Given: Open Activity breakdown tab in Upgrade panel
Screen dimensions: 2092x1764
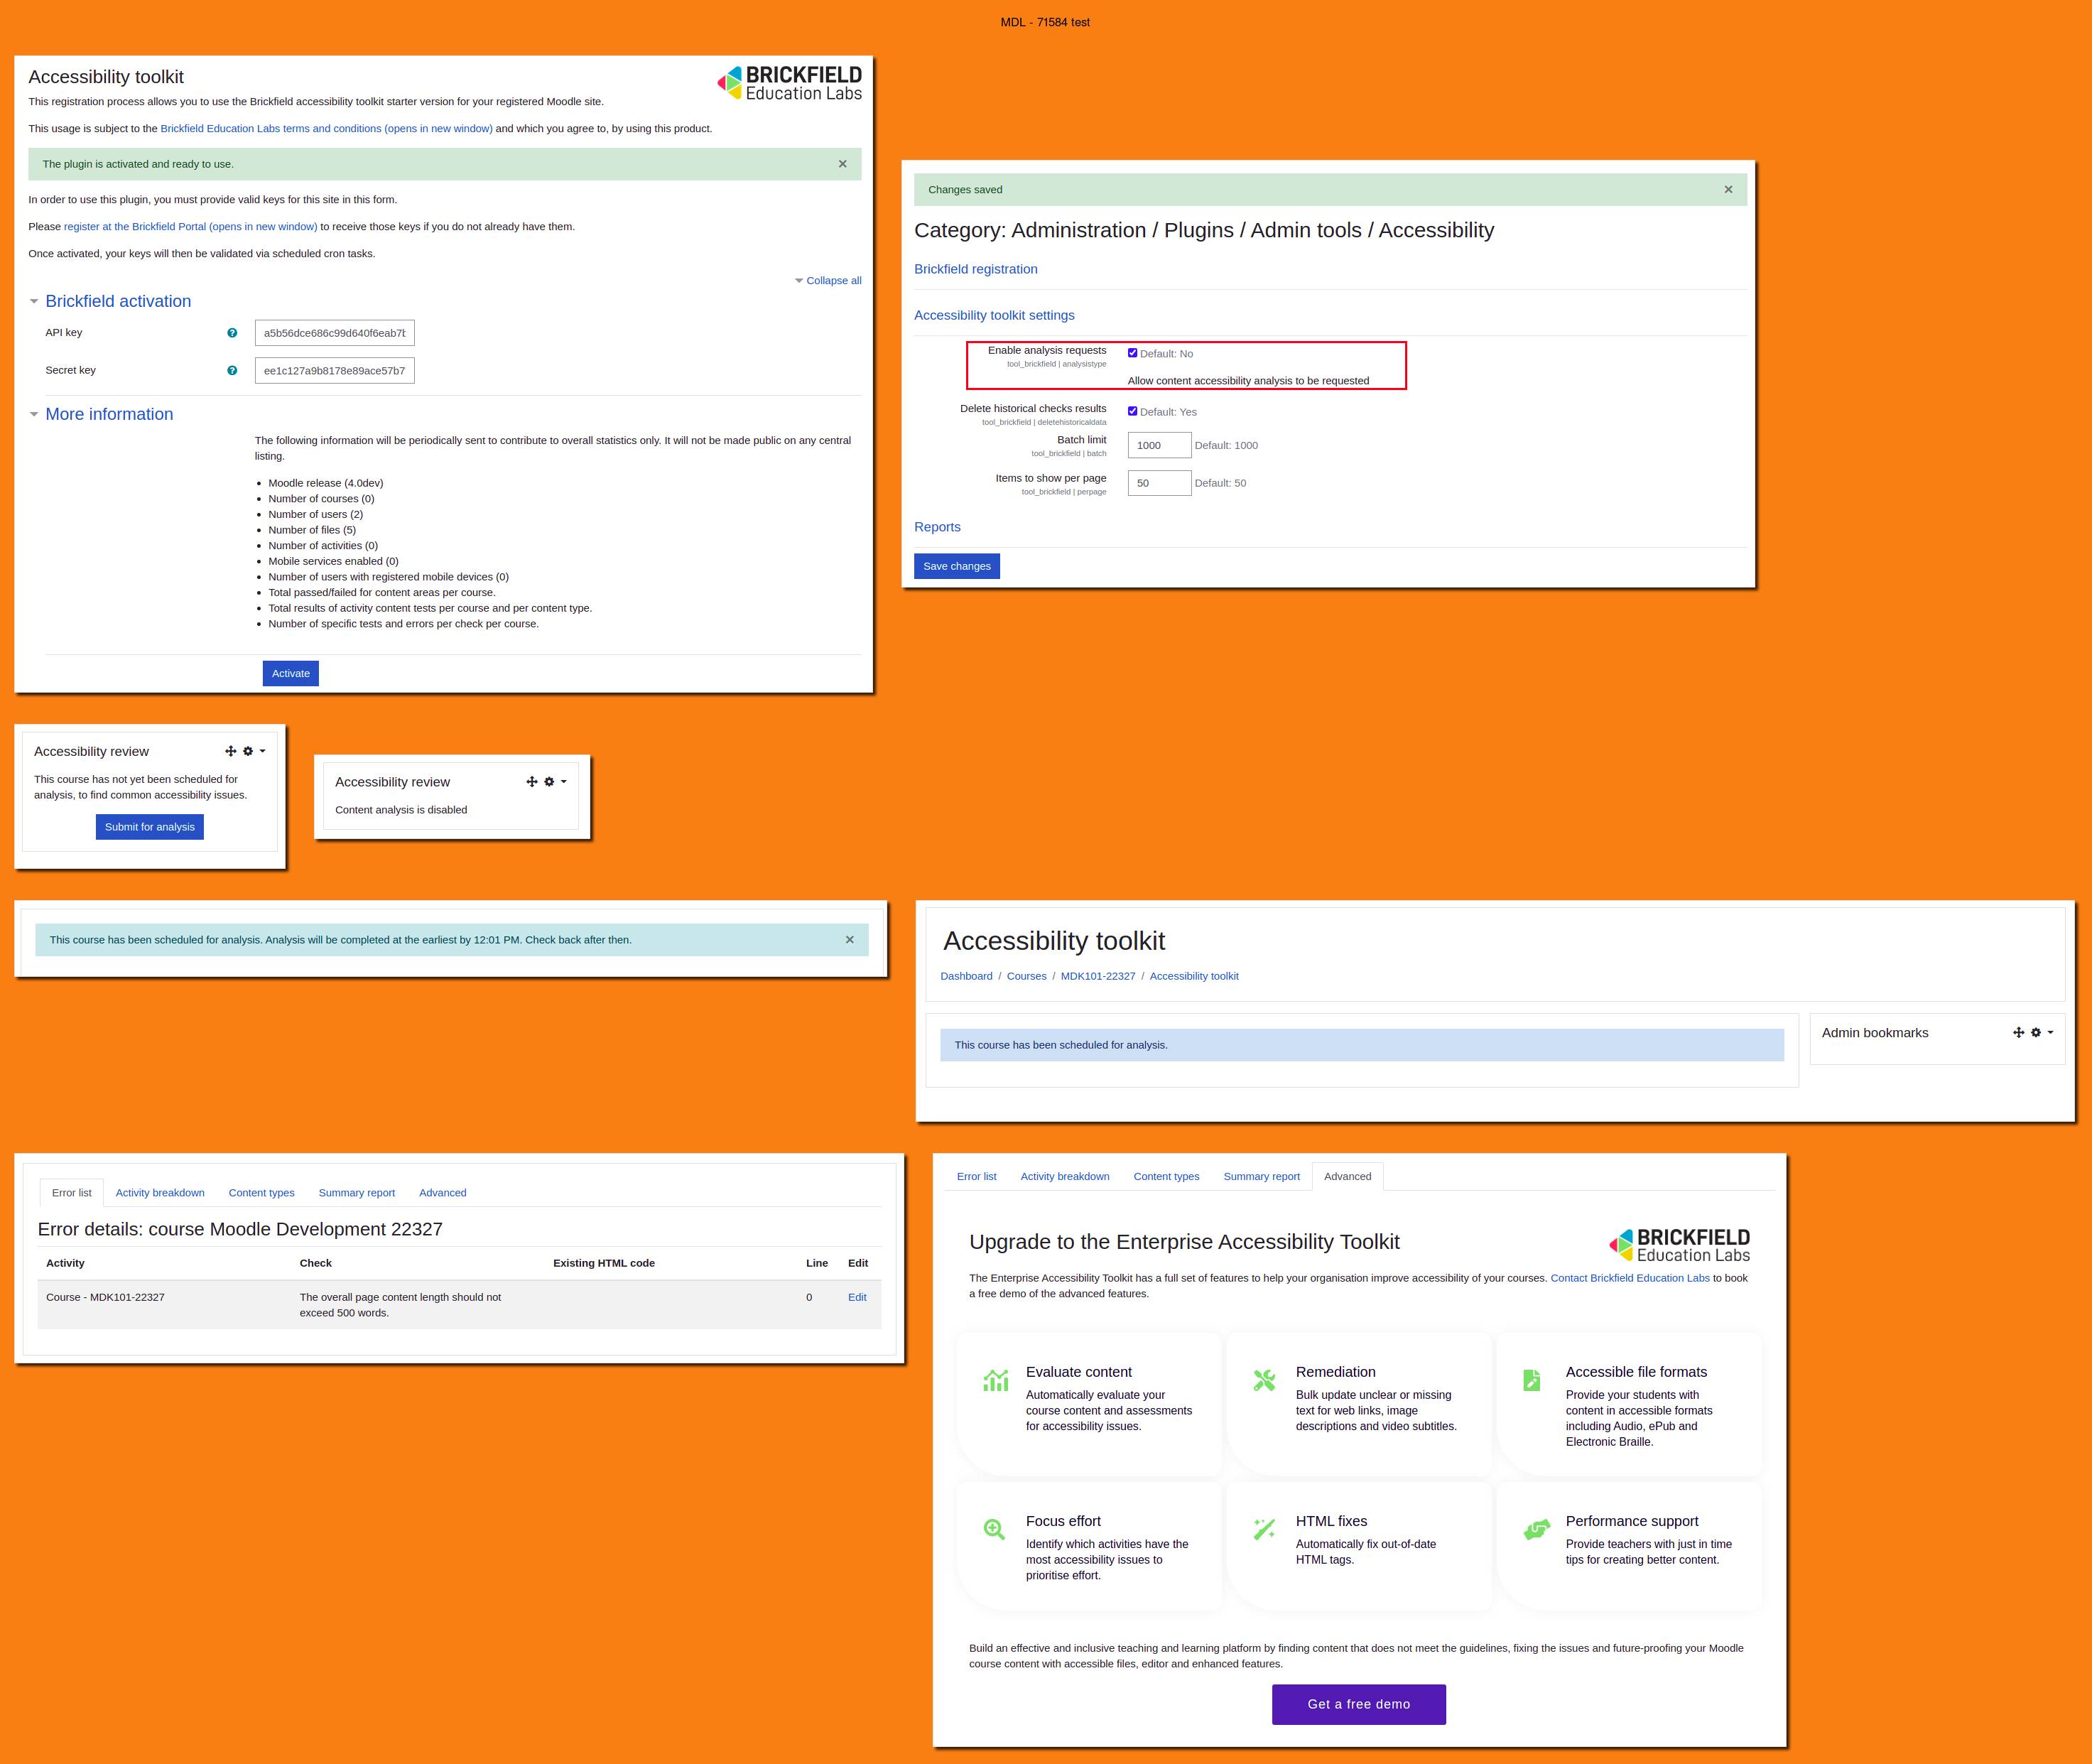Looking at the screenshot, I should pyautogui.click(x=1065, y=1176).
